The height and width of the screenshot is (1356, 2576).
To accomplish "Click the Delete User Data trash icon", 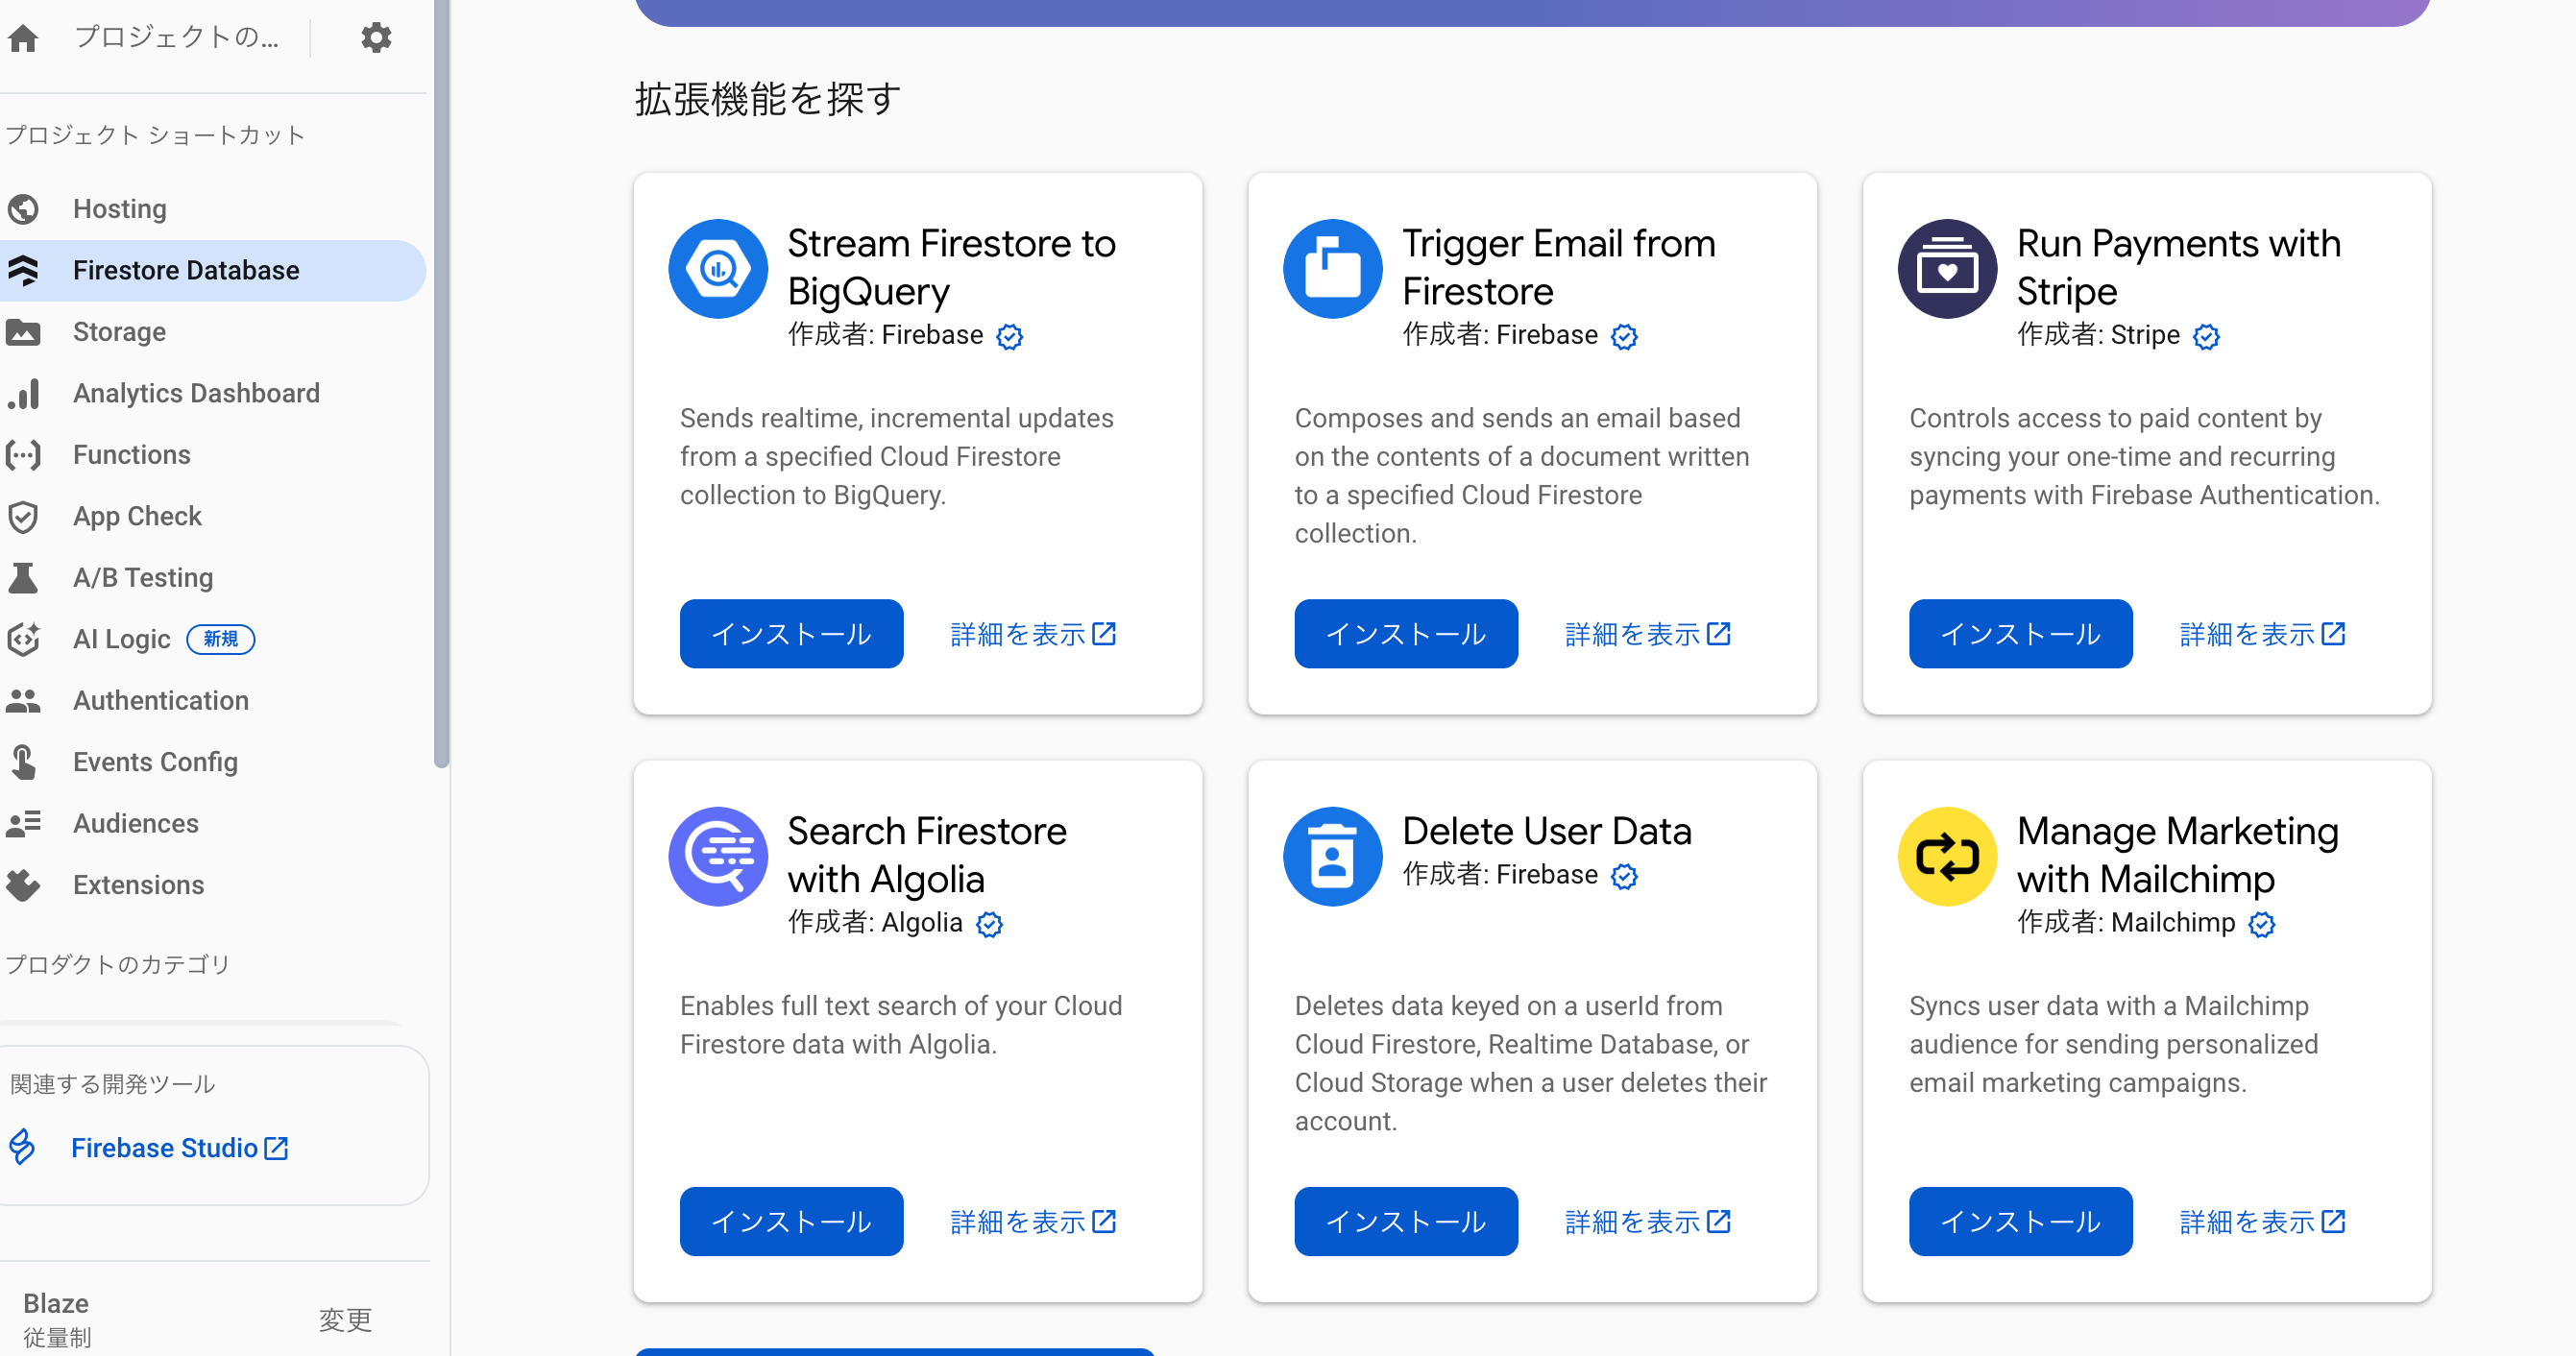I will (x=1332, y=857).
